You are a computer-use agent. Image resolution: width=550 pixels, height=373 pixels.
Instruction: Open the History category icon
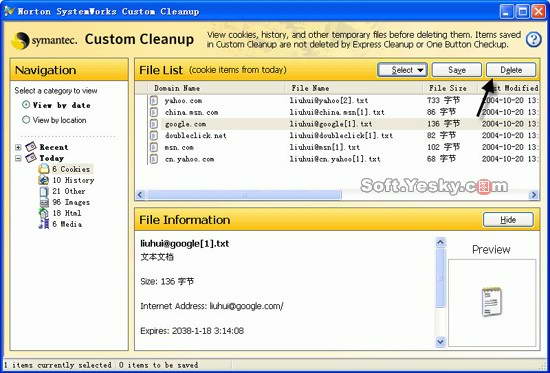coord(43,180)
